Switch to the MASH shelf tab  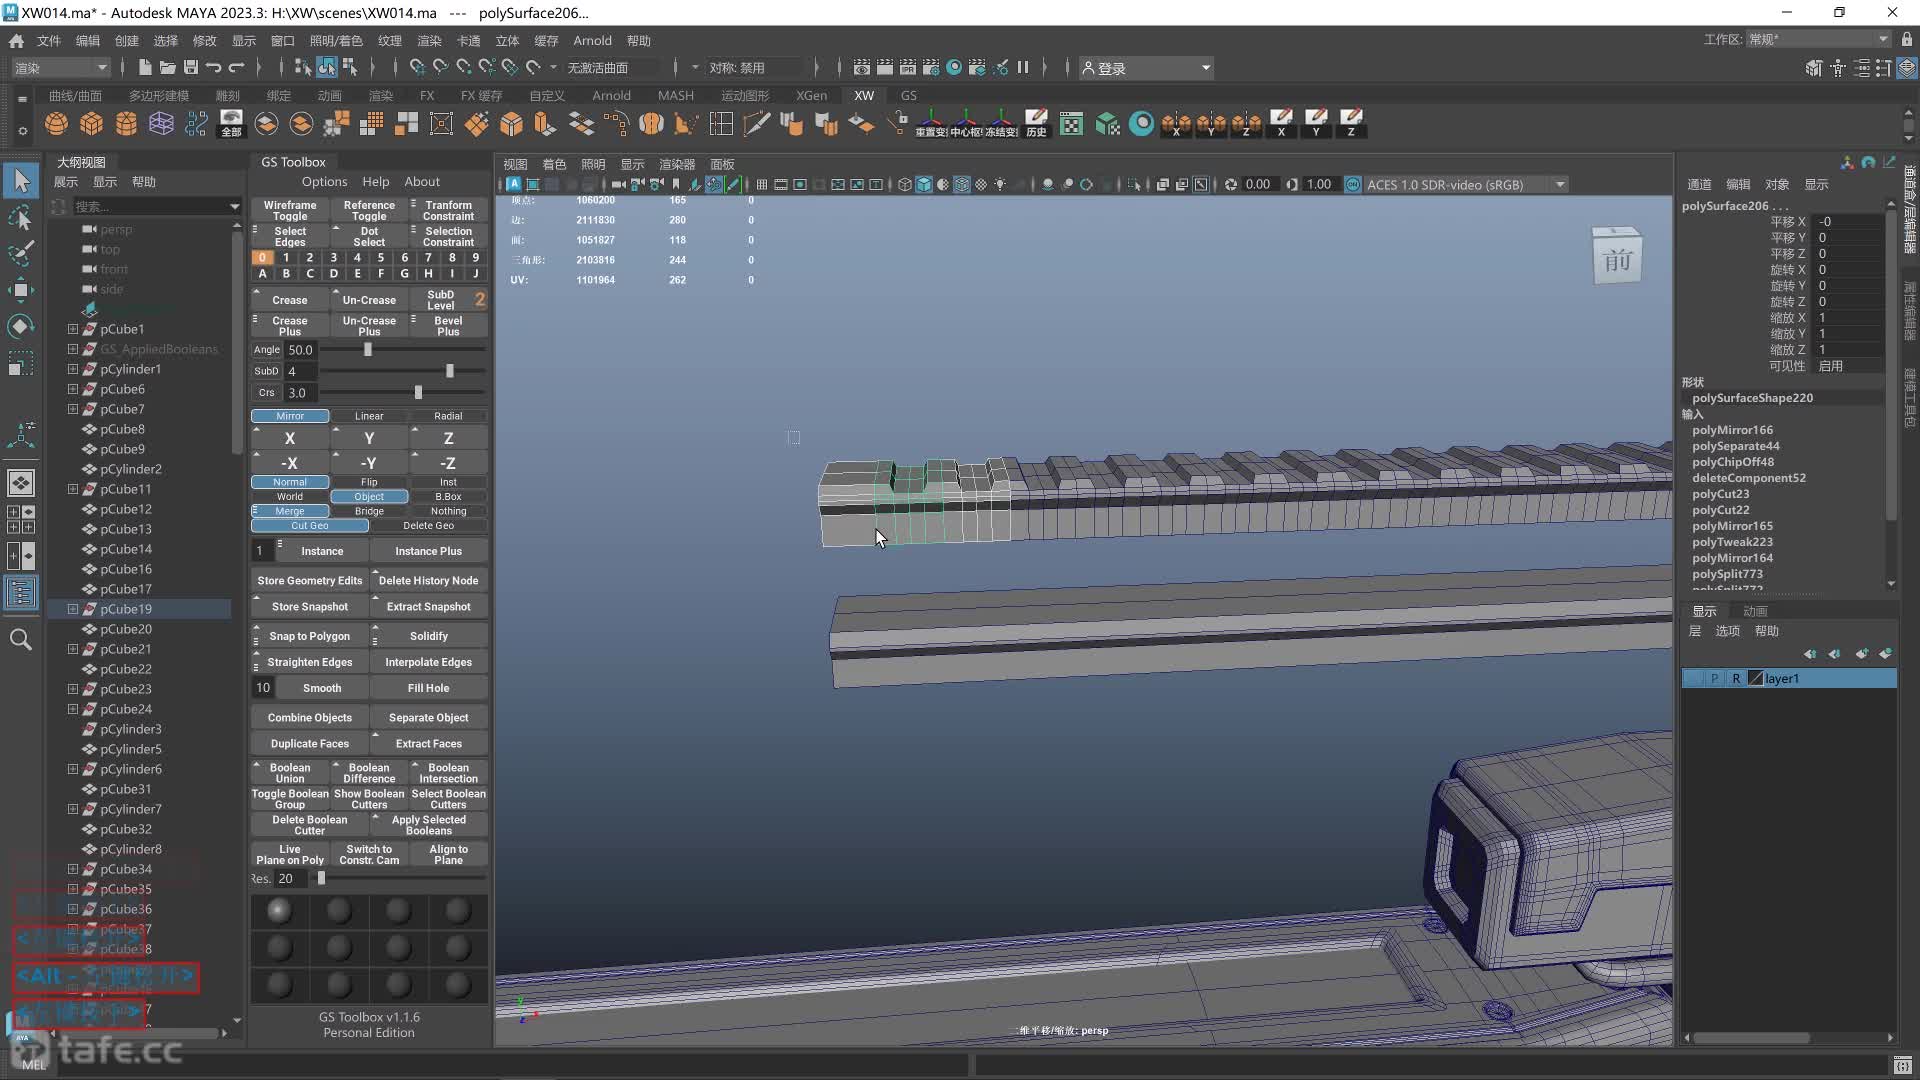point(676,95)
